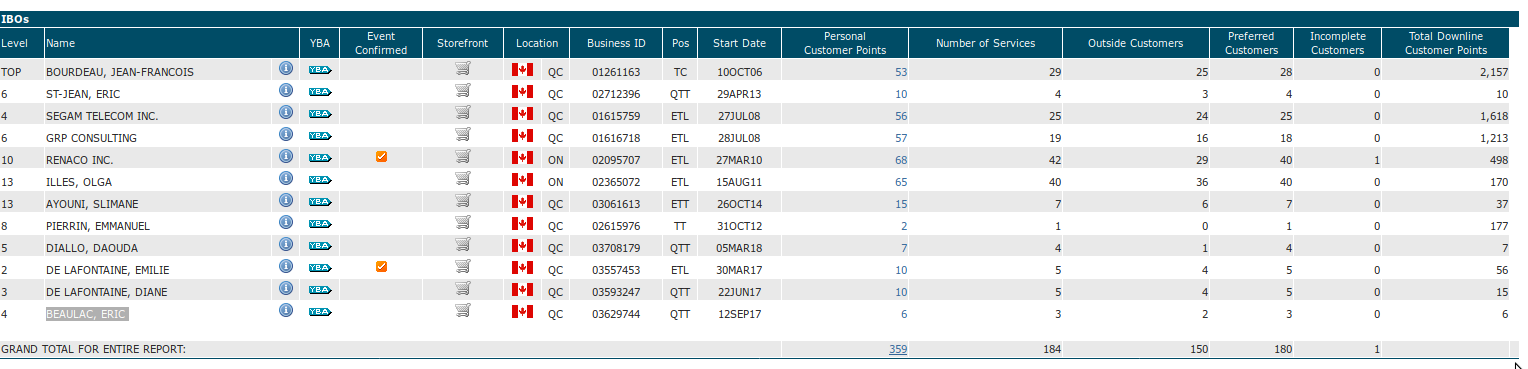Open storefront cart for BEAULAC, ERIC
This screenshot has width=1528, height=369.
pyautogui.click(x=462, y=311)
